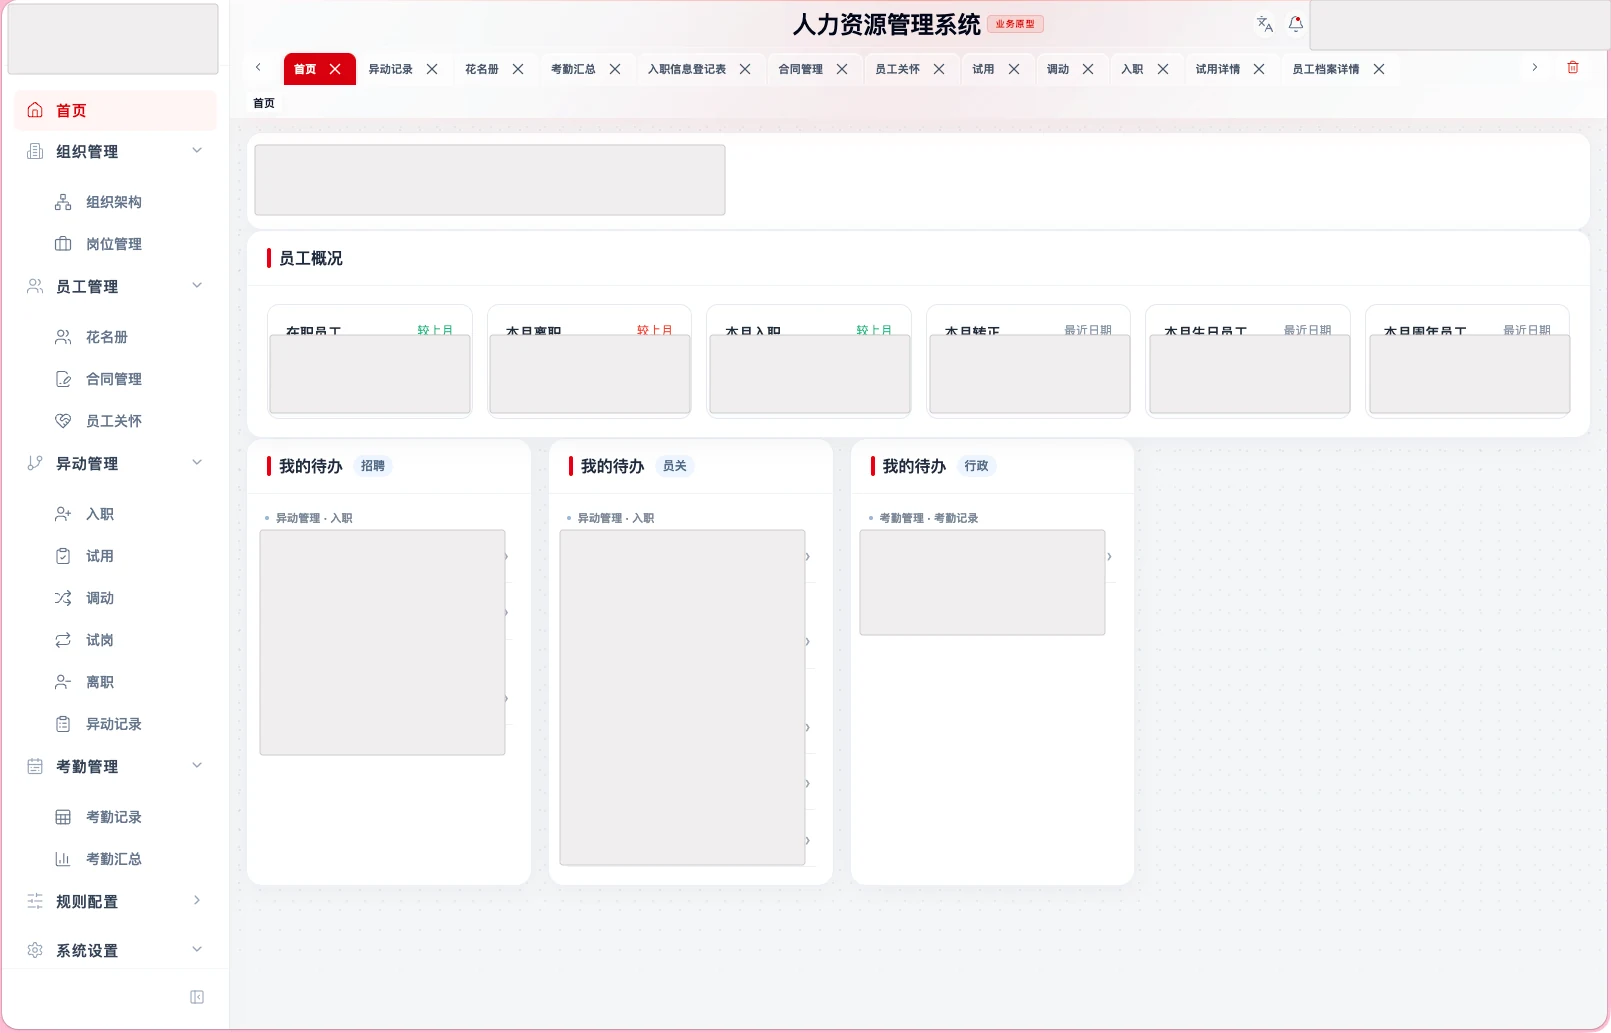The image size is (1611, 1033).
Task: Click the 业务原型 badge beside the title
Action: (1015, 24)
